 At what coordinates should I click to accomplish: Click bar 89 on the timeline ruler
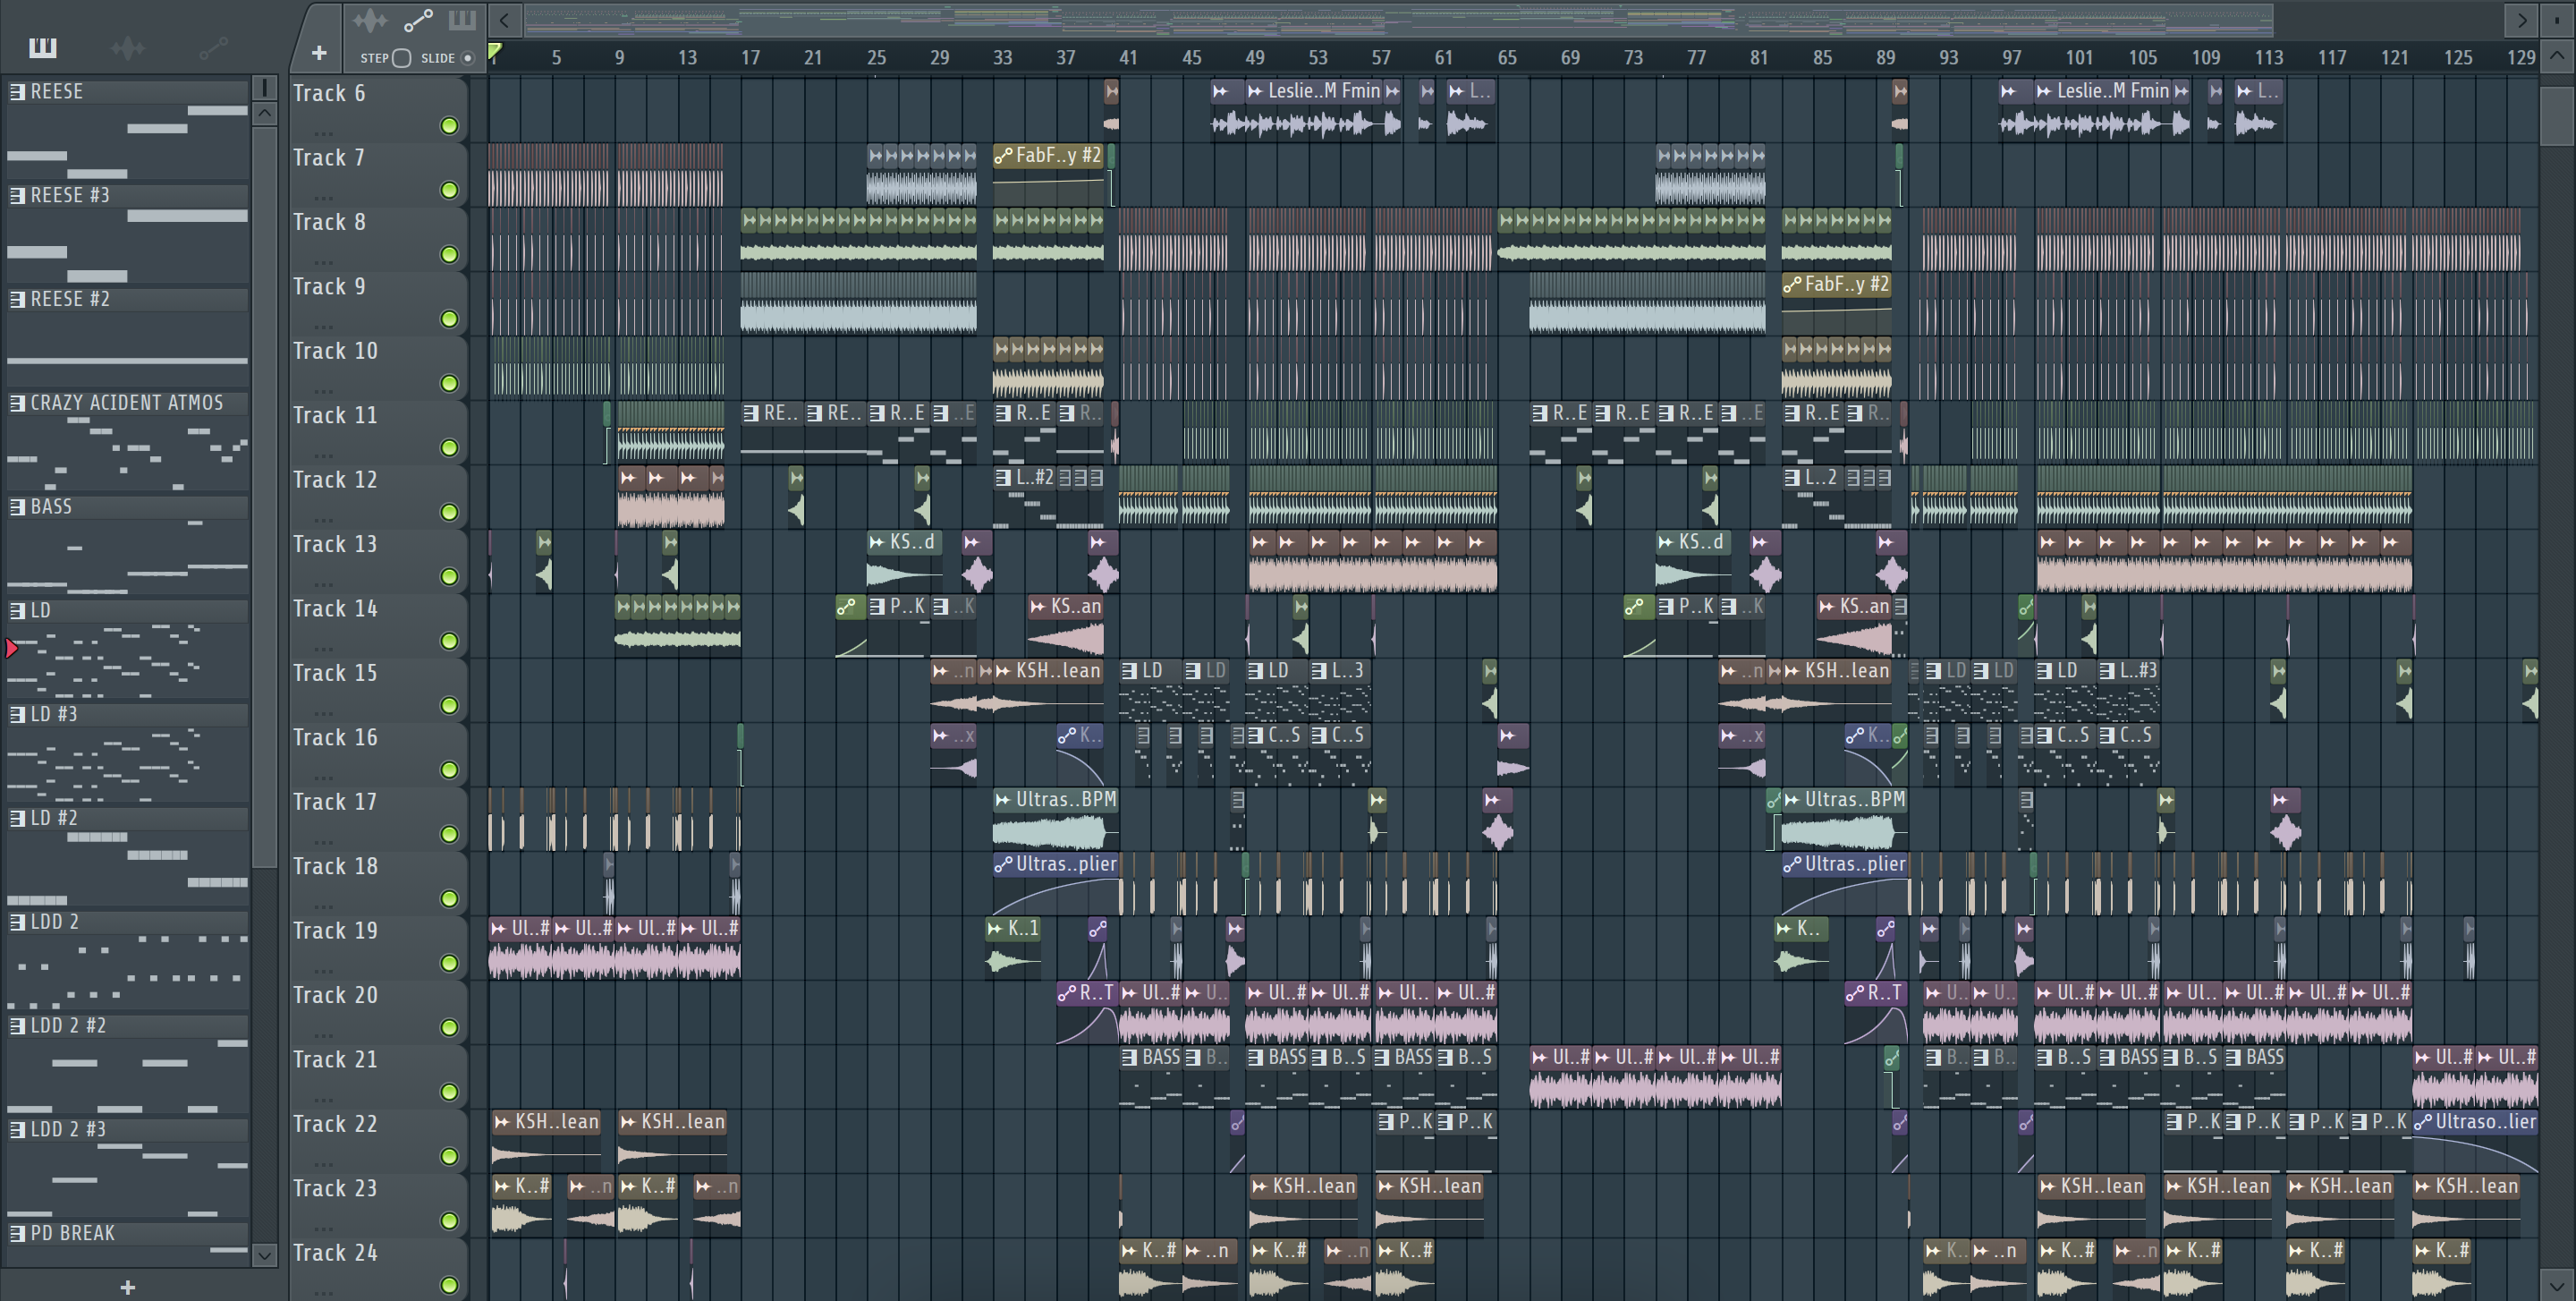tap(1885, 58)
